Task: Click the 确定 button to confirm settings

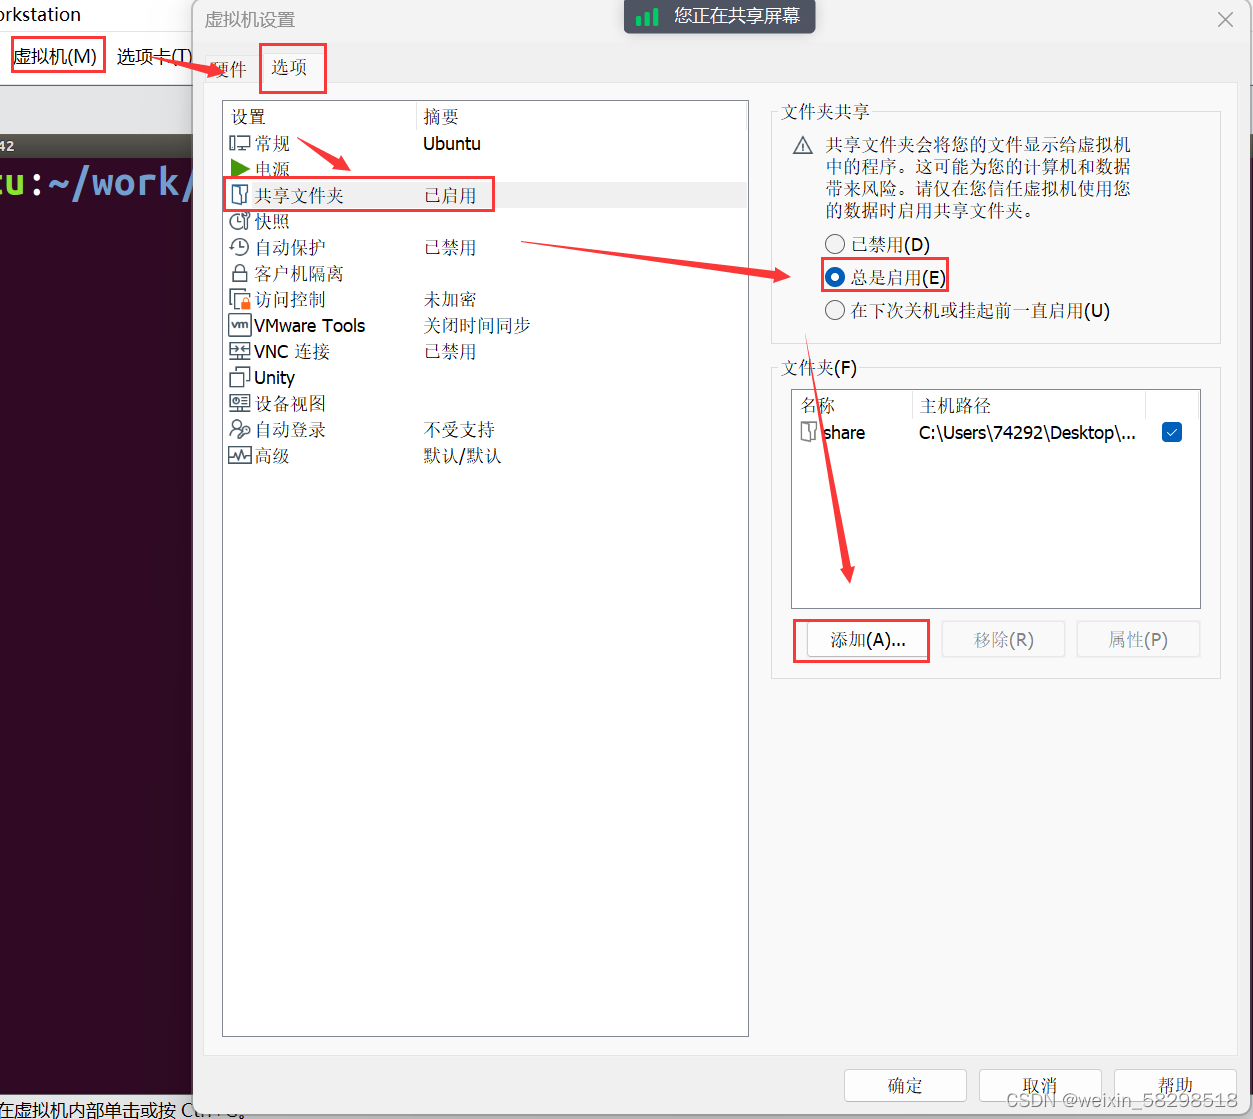Action: [x=904, y=1085]
